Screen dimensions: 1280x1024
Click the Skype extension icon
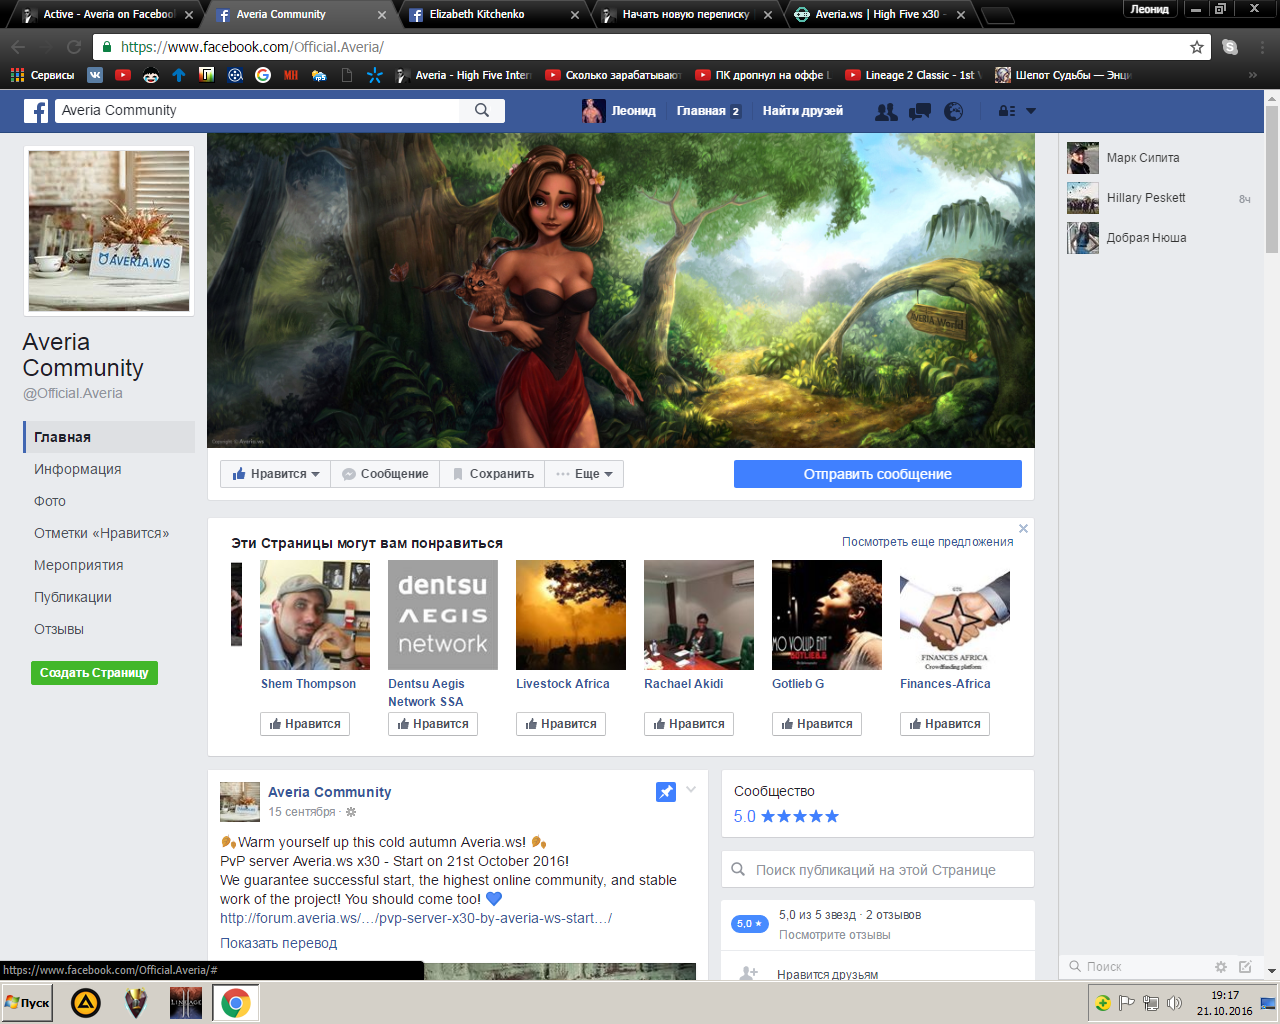coord(1230,47)
